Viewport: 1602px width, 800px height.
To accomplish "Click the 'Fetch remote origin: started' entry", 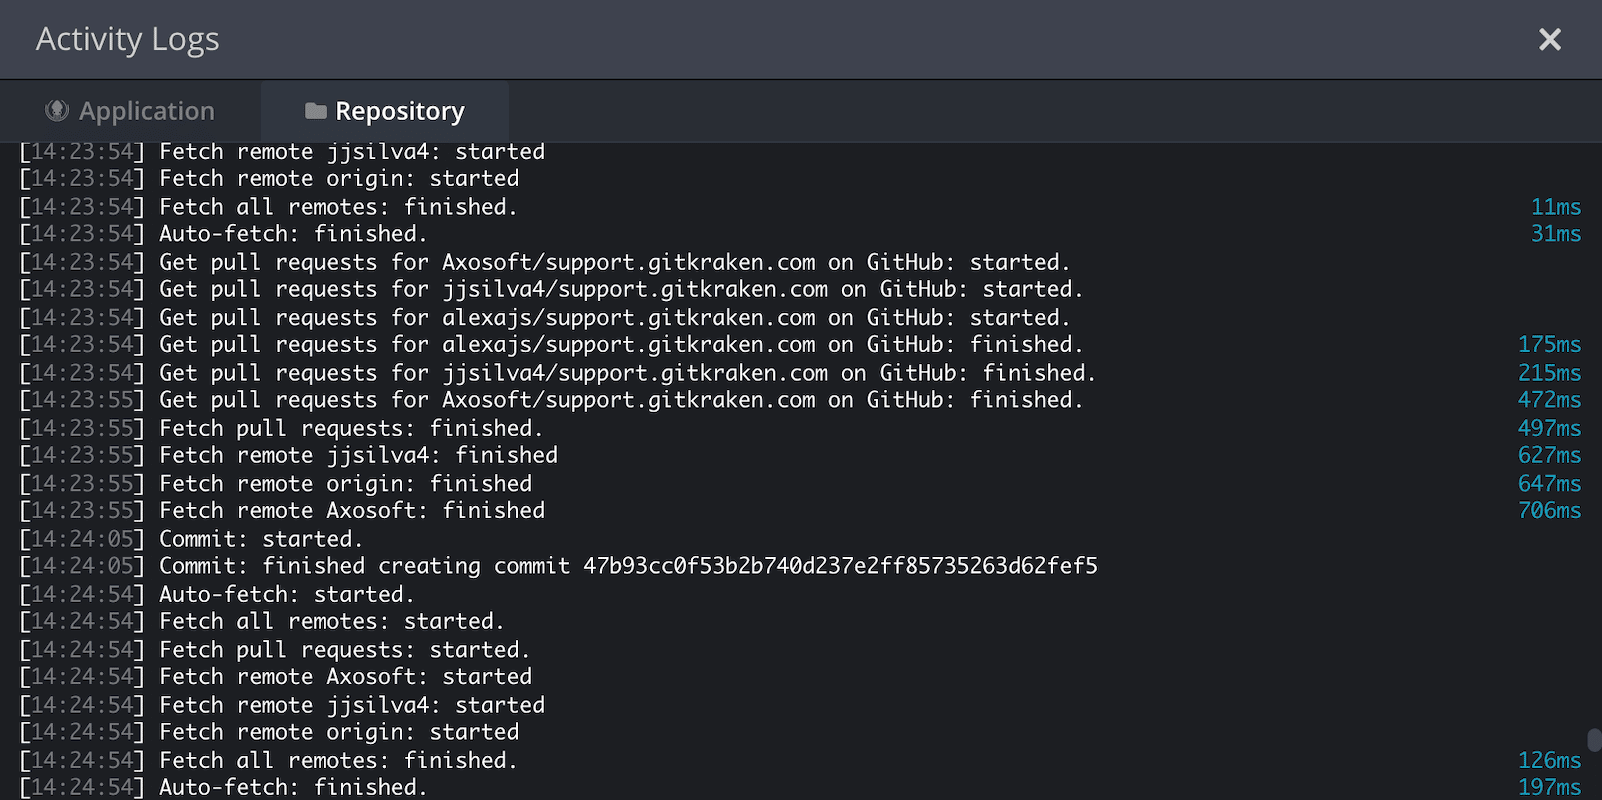I will click(x=270, y=178).
